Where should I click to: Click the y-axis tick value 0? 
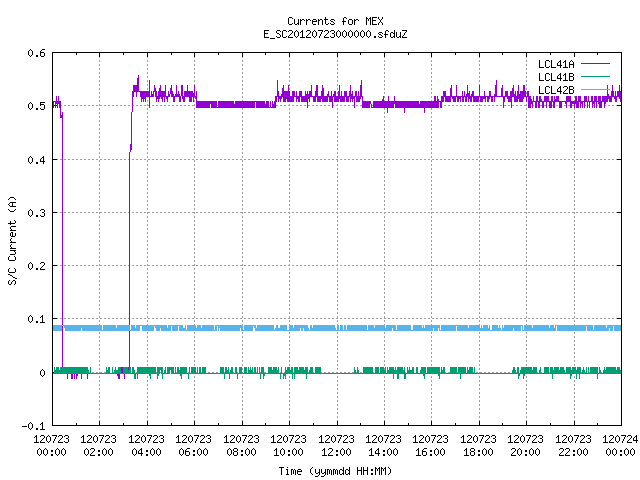pos(42,373)
